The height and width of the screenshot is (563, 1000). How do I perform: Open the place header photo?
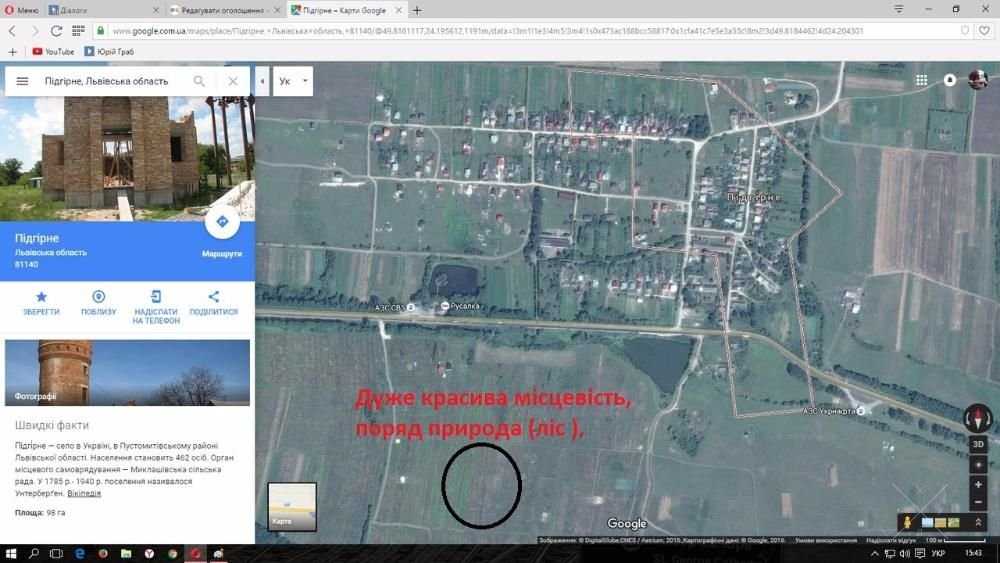[128, 158]
